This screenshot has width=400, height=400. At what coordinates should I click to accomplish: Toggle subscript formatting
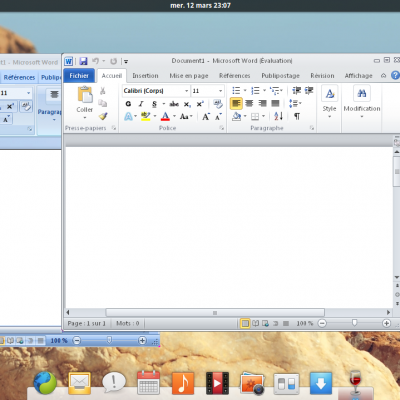pyautogui.click(x=187, y=104)
